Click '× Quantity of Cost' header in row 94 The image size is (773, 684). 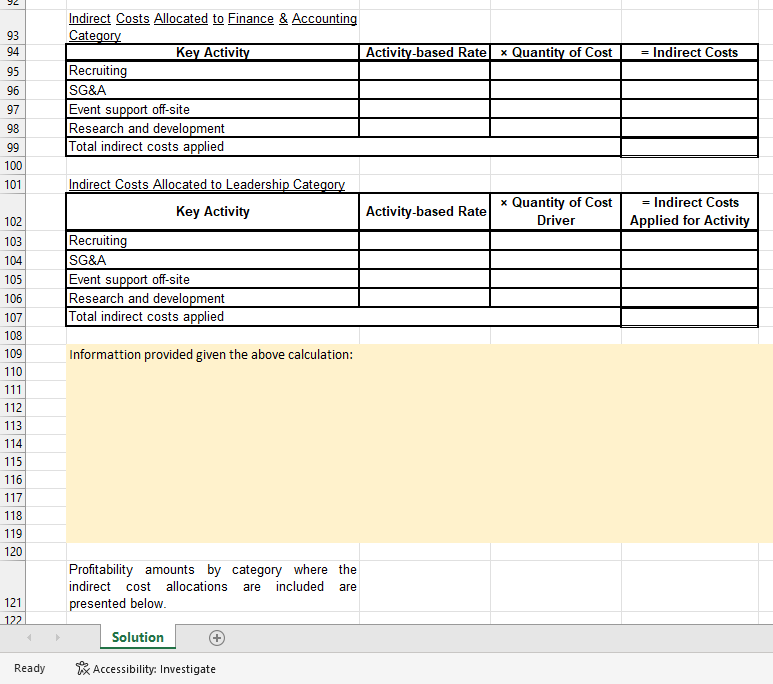click(556, 52)
